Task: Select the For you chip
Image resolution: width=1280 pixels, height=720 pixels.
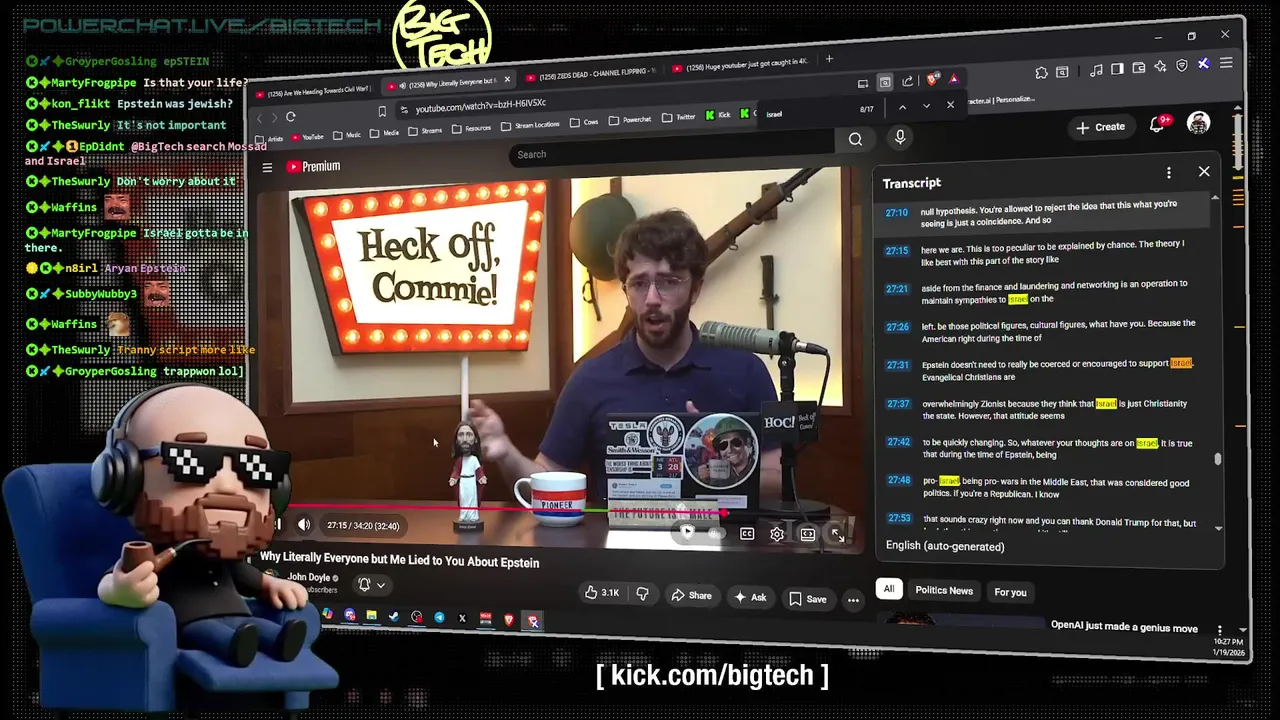Action: (1010, 592)
